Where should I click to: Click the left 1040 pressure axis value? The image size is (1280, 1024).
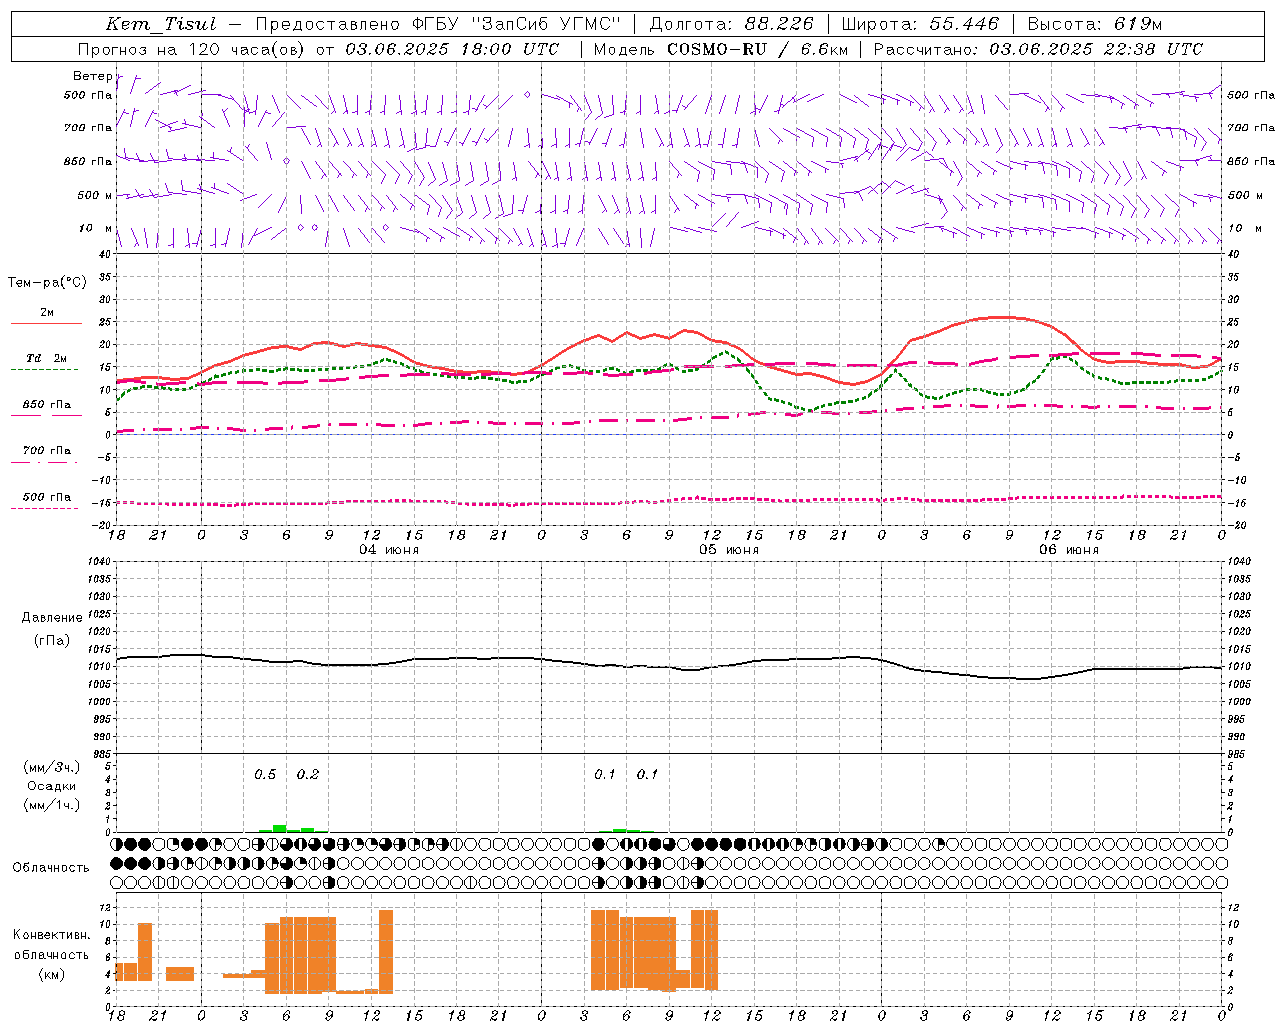[x=99, y=562]
